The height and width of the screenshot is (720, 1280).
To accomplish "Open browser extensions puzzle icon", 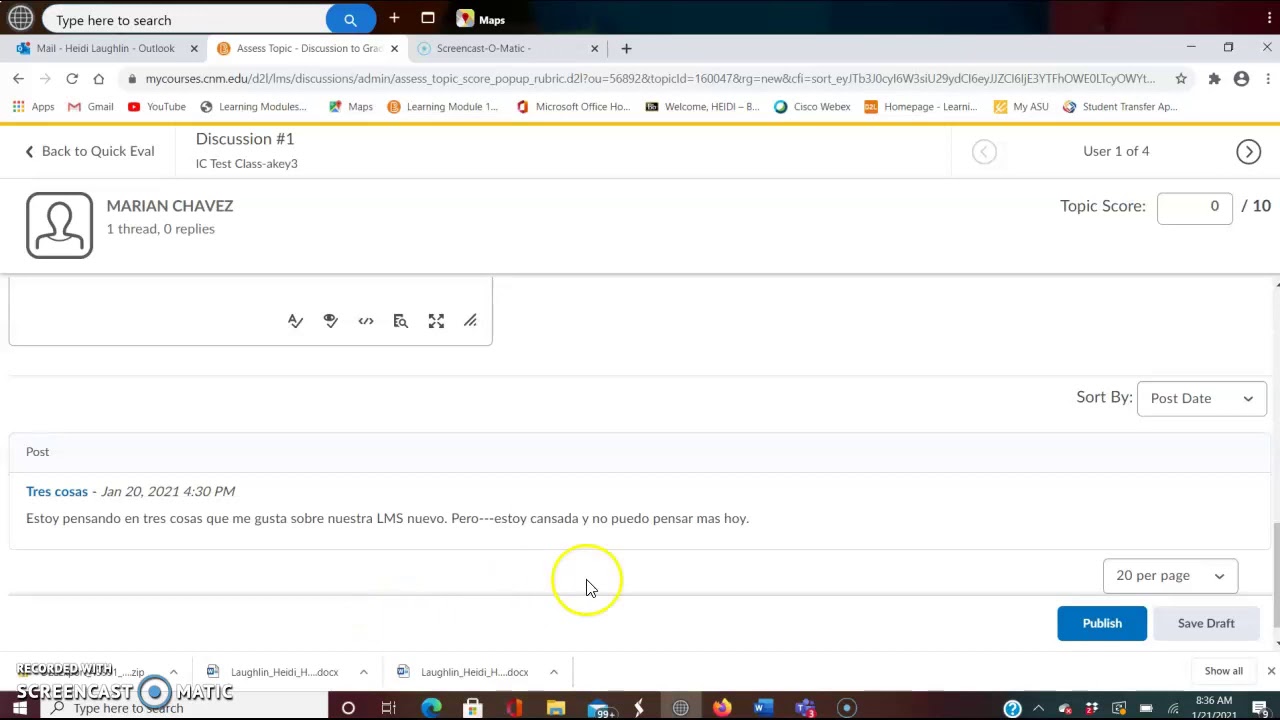I will (x=1214, y=78).
